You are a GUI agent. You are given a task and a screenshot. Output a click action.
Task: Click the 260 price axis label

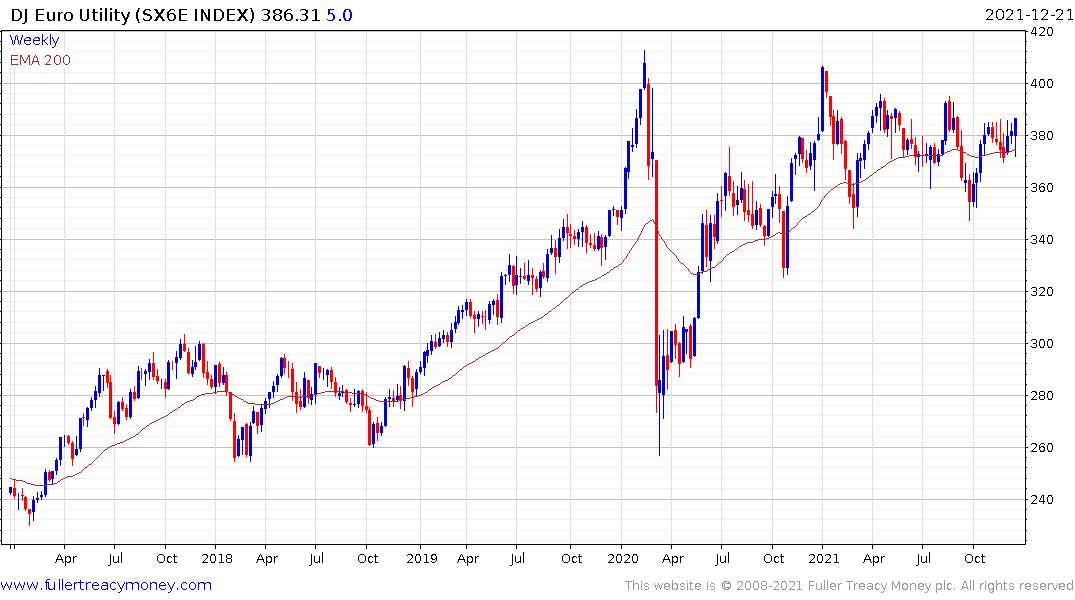[1042, 448]
